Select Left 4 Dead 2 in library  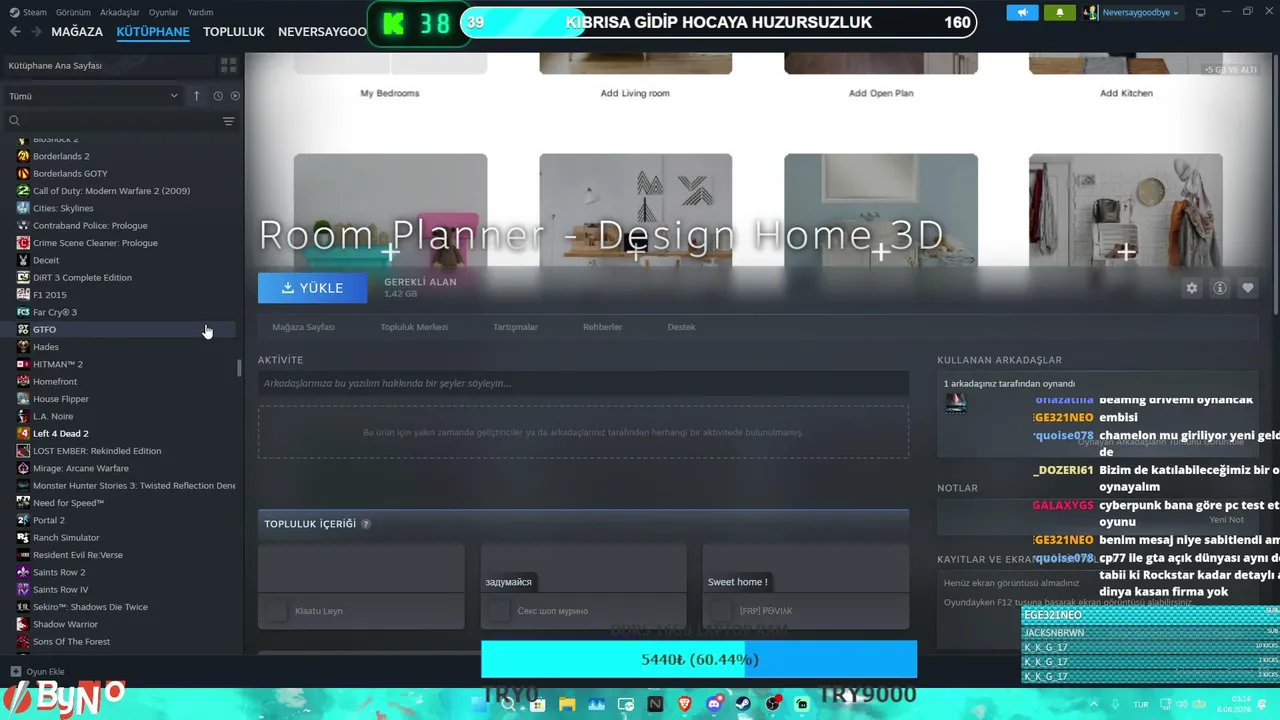[x=120, y=434]
